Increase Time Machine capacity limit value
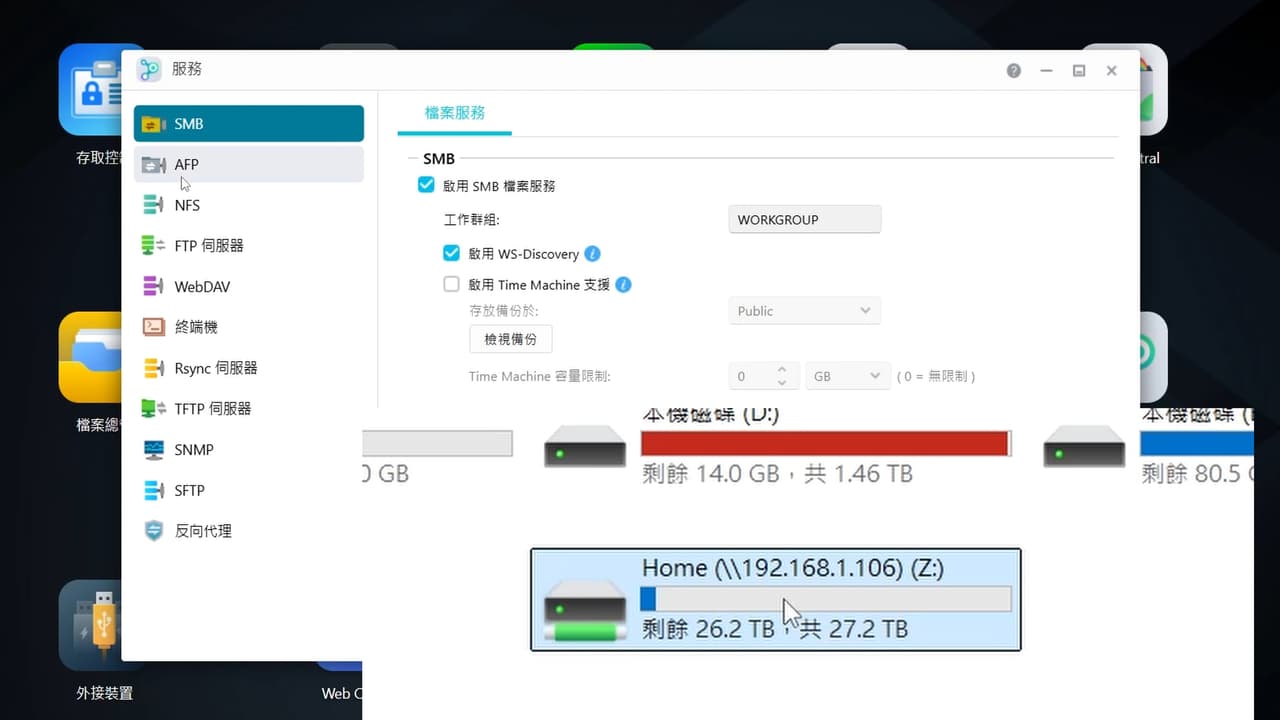This screenshot has width=1280, height=720. (783, 370)
